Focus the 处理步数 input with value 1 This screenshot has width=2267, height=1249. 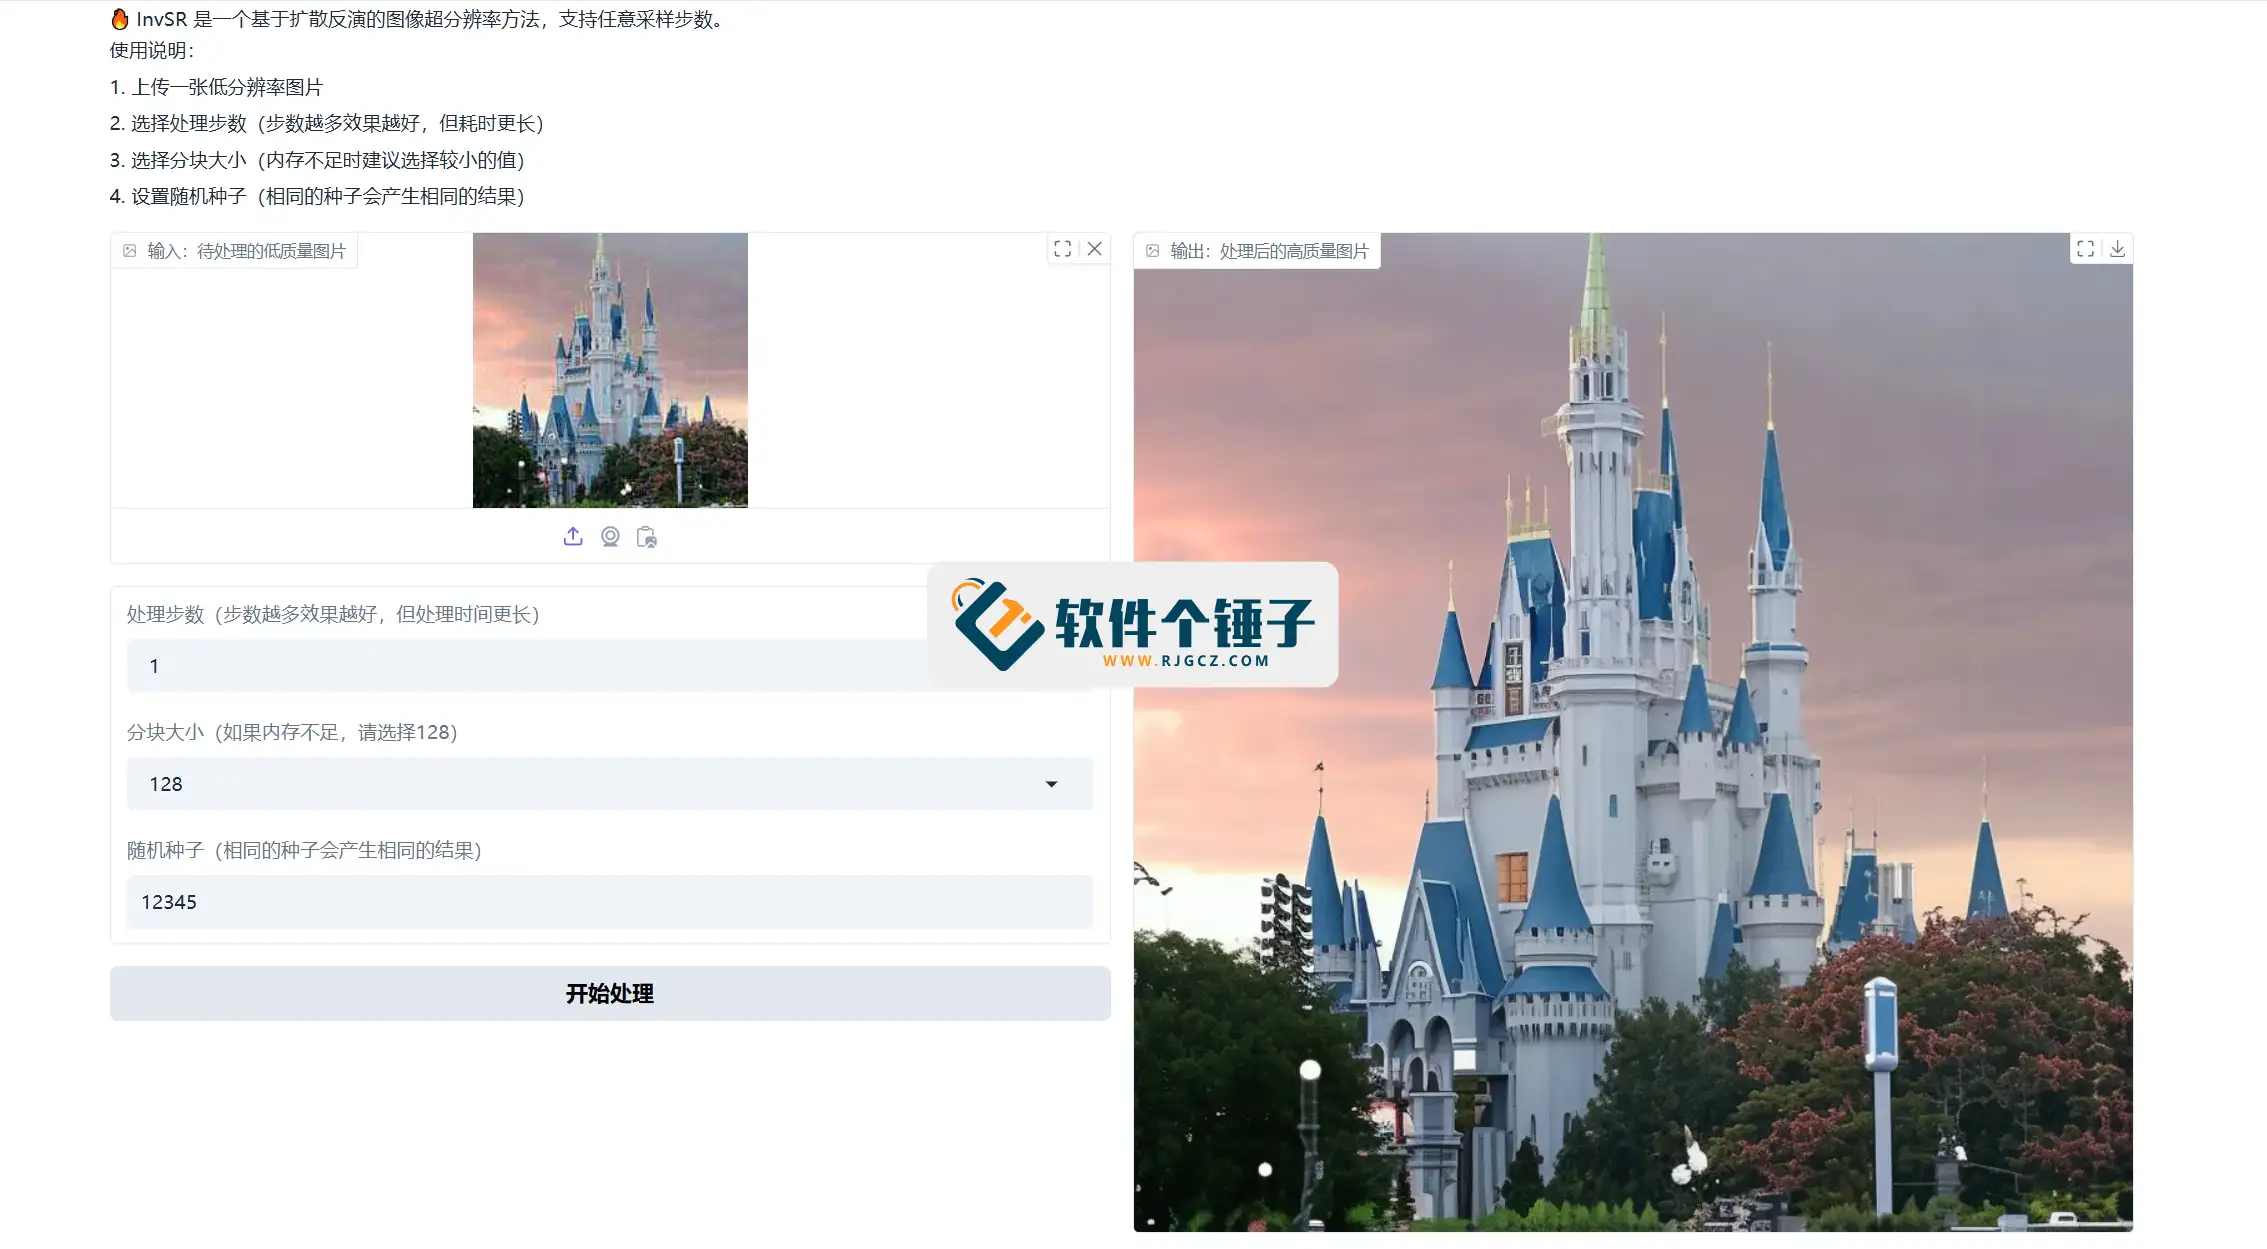[610, 666]
